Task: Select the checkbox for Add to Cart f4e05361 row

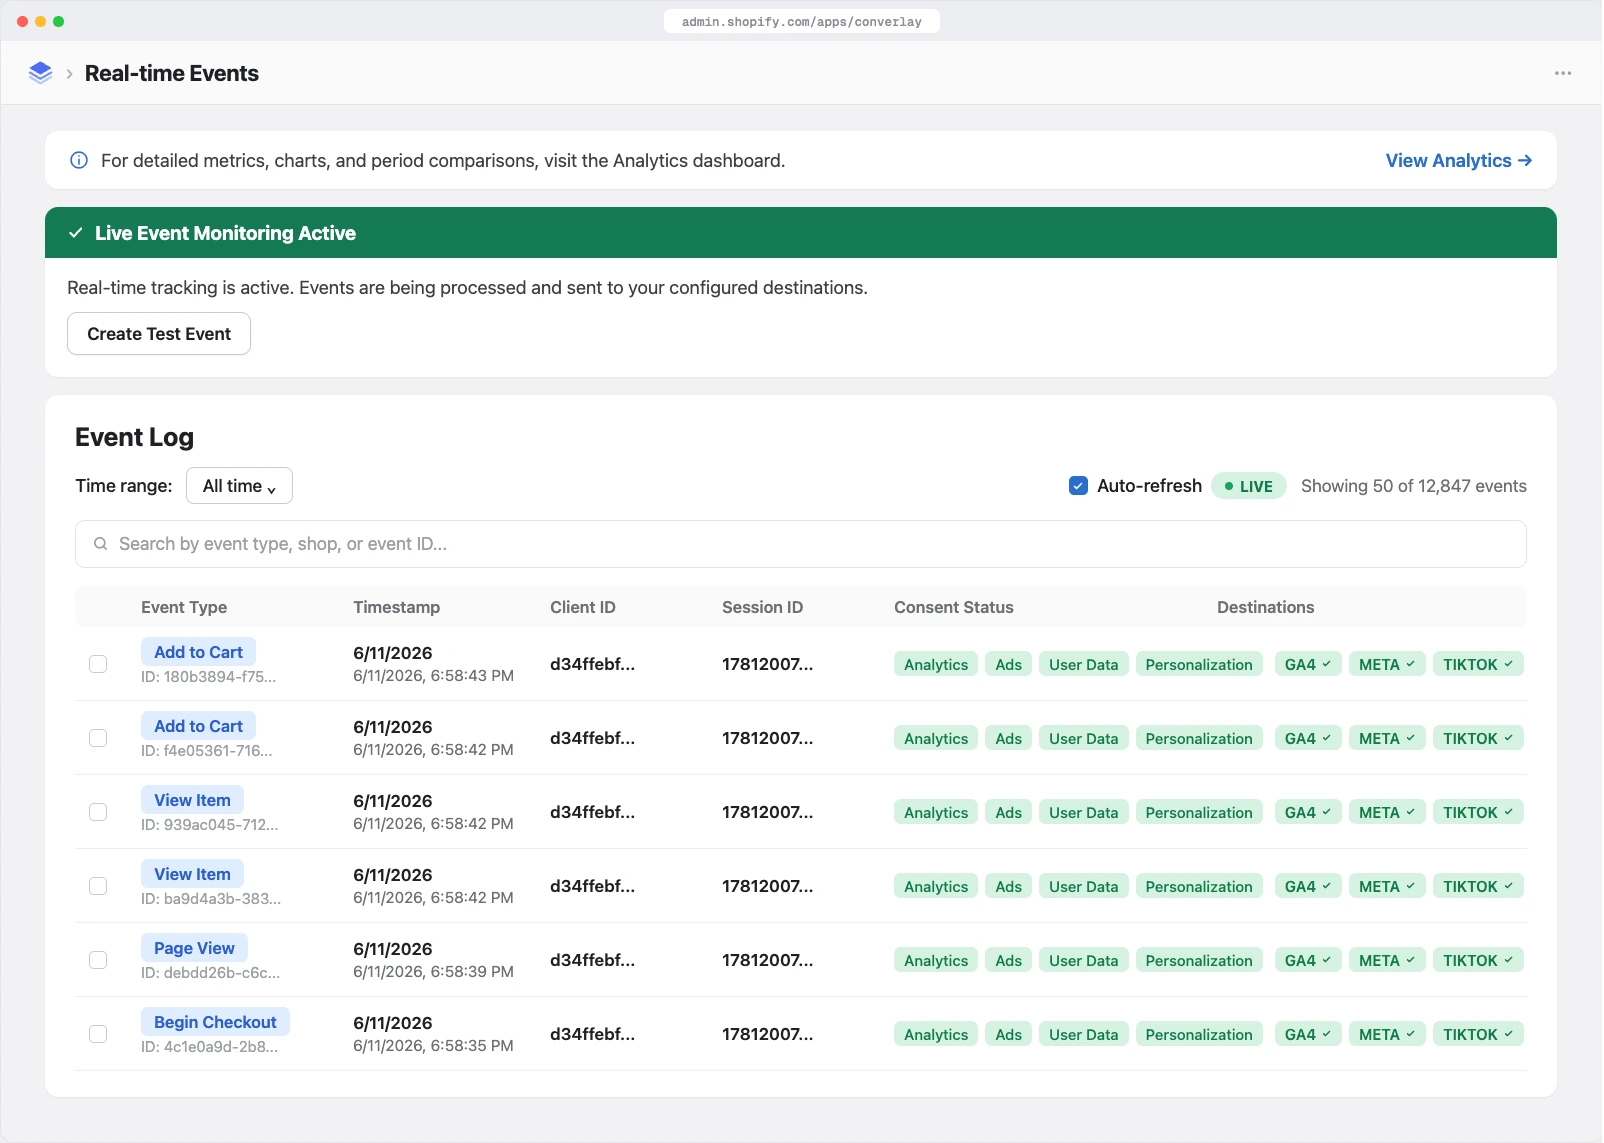Action: tap(98, 738)
